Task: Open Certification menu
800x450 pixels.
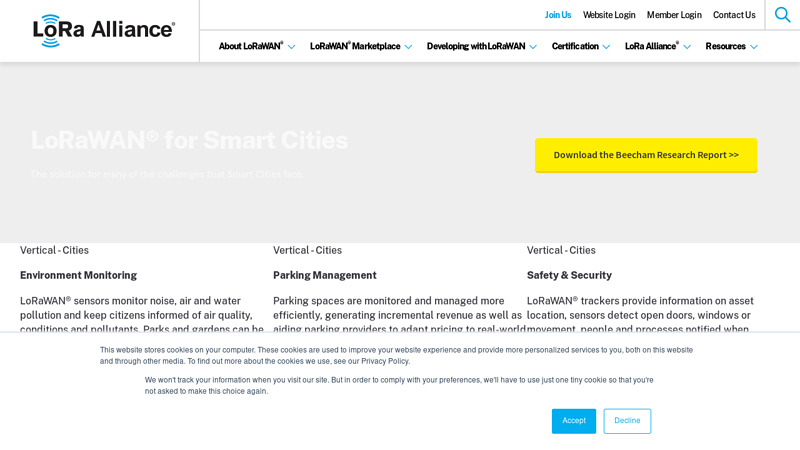Action: pyautogui.click(x=575, y=46)
